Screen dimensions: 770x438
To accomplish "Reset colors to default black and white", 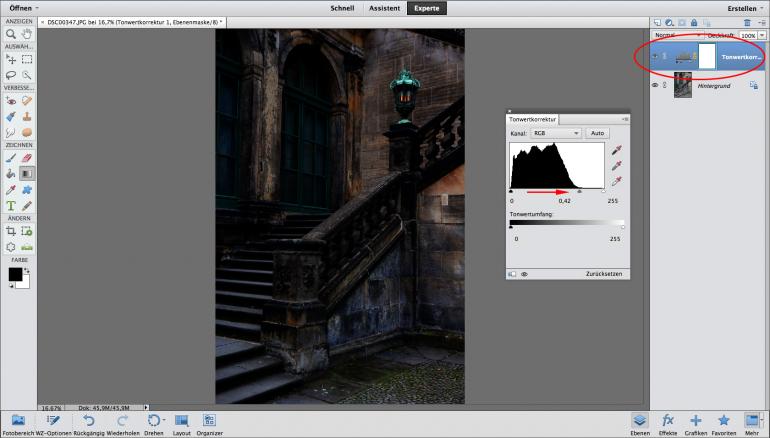I will [11, 286].
